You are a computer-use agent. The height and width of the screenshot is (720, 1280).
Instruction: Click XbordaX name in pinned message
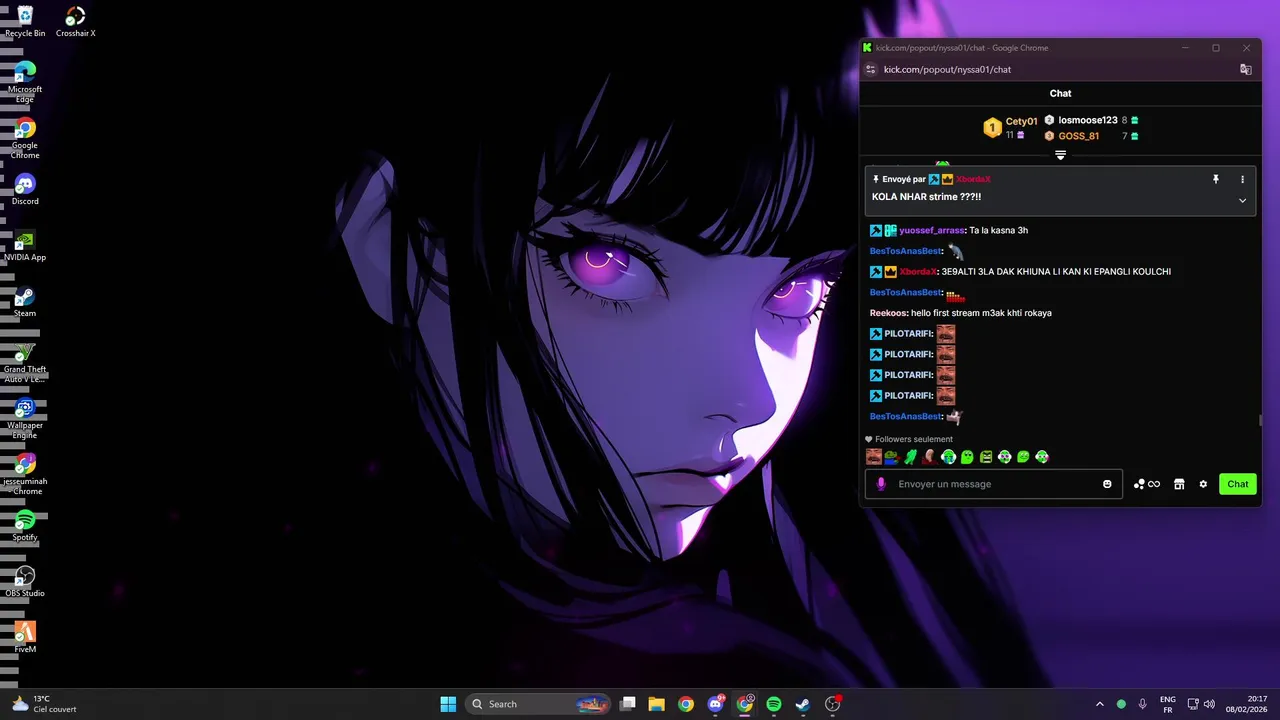tap(973, 179)
